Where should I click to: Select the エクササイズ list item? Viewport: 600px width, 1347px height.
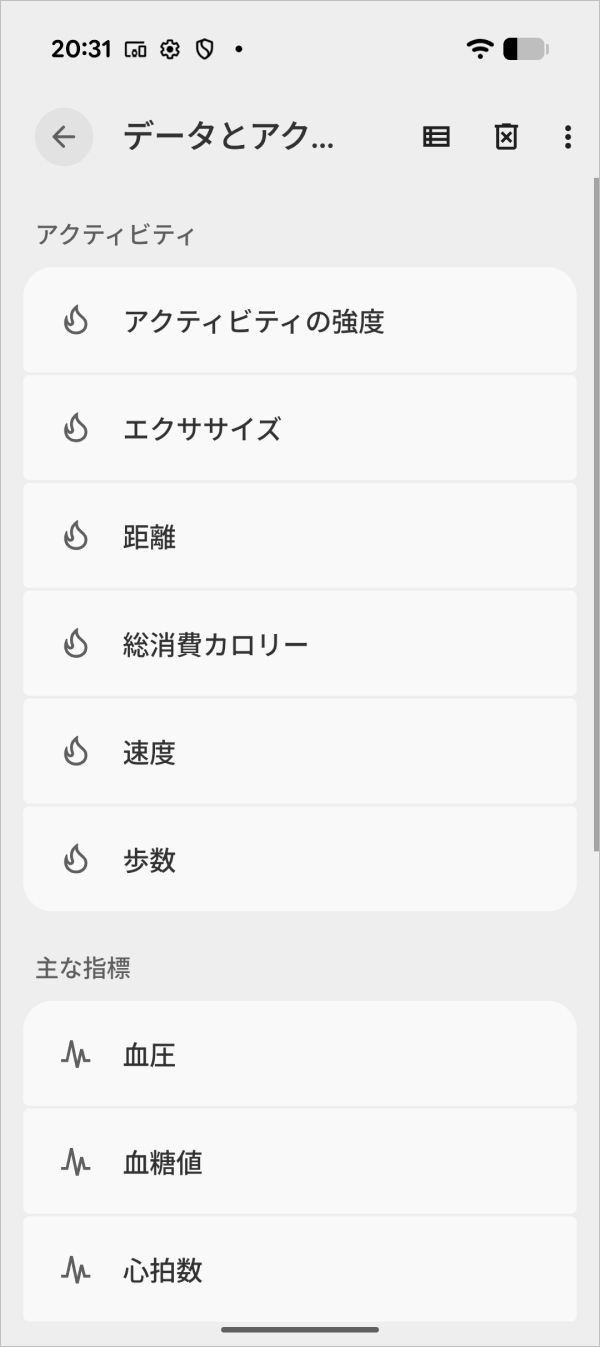tap(300, 429)
